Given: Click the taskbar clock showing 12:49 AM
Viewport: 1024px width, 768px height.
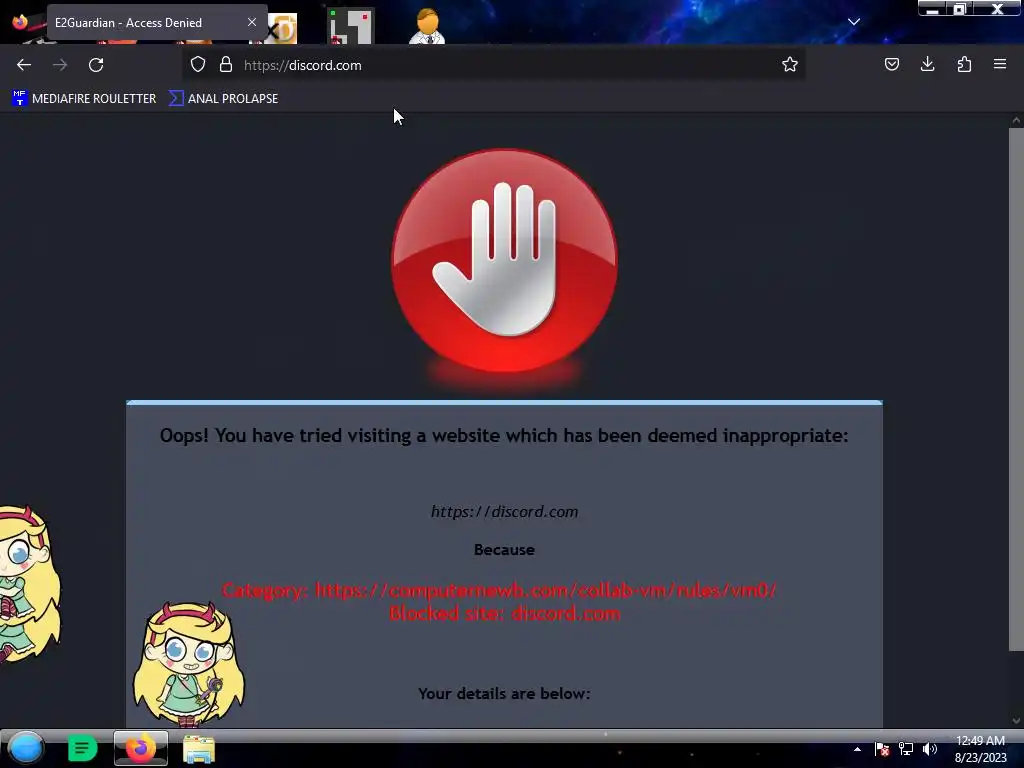Looking at the screenshot, I should coord(980,749).
